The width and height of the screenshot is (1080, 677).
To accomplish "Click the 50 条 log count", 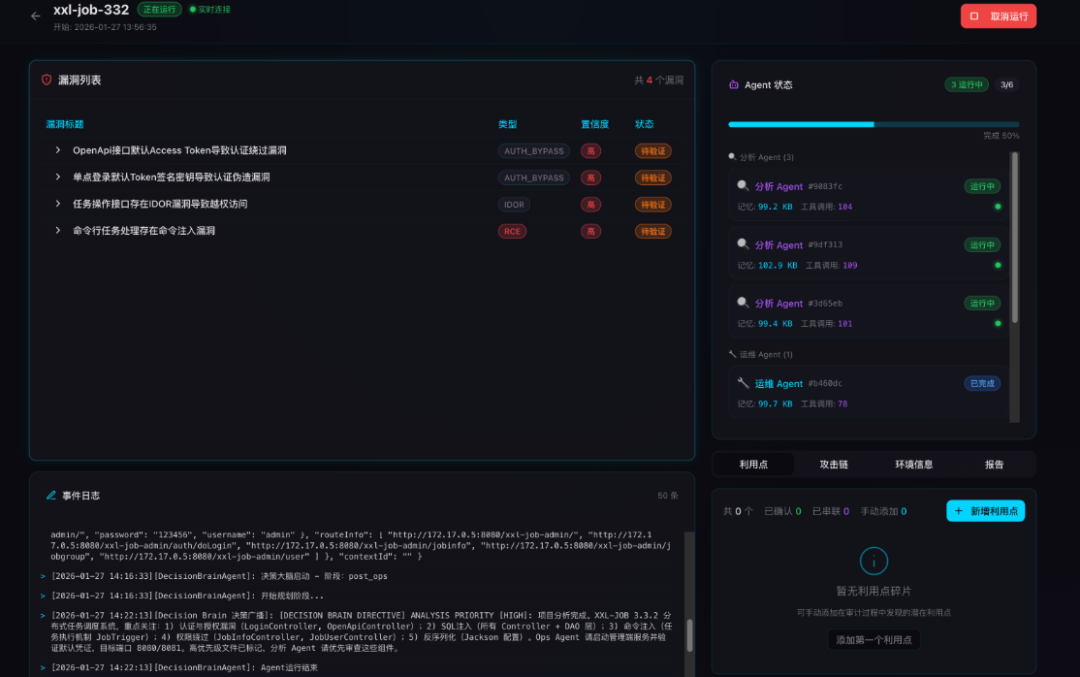I will 667,495.
